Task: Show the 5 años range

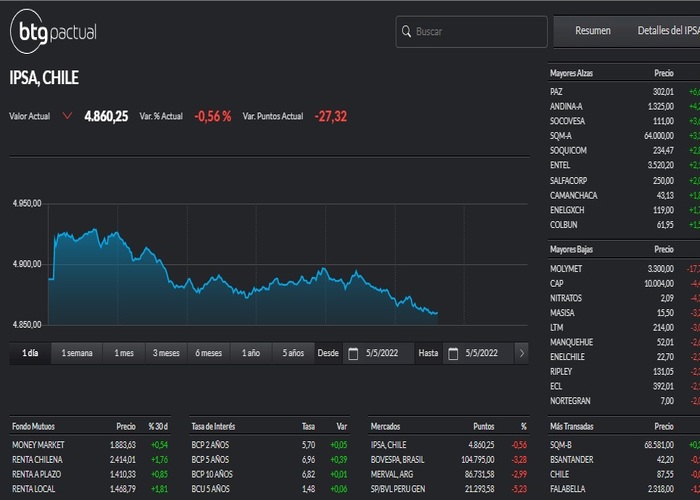Action: pyautogui.click(x=293, y=353)
